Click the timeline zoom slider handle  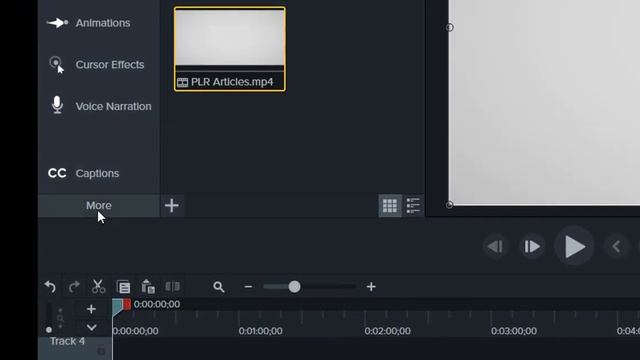pyautogui.click(x=294, y=287)
